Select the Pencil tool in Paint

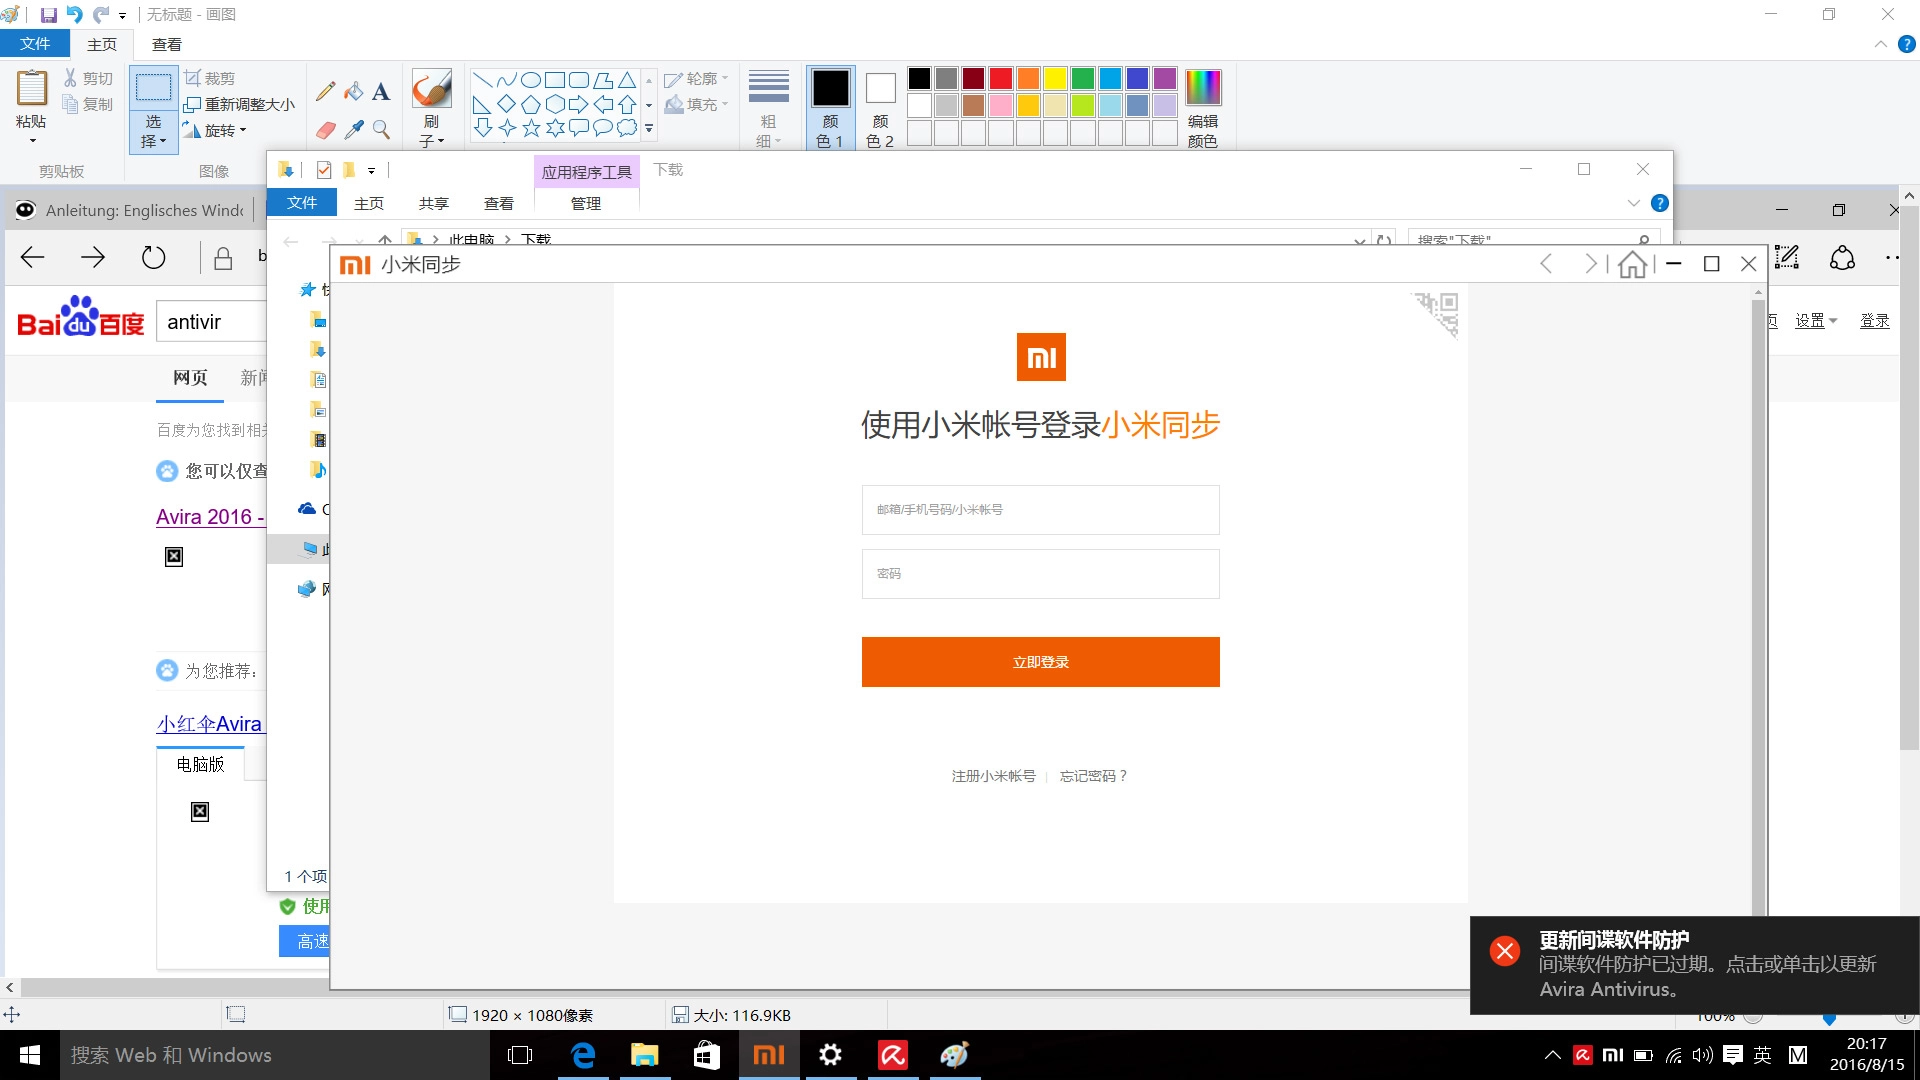pos(325,91)
